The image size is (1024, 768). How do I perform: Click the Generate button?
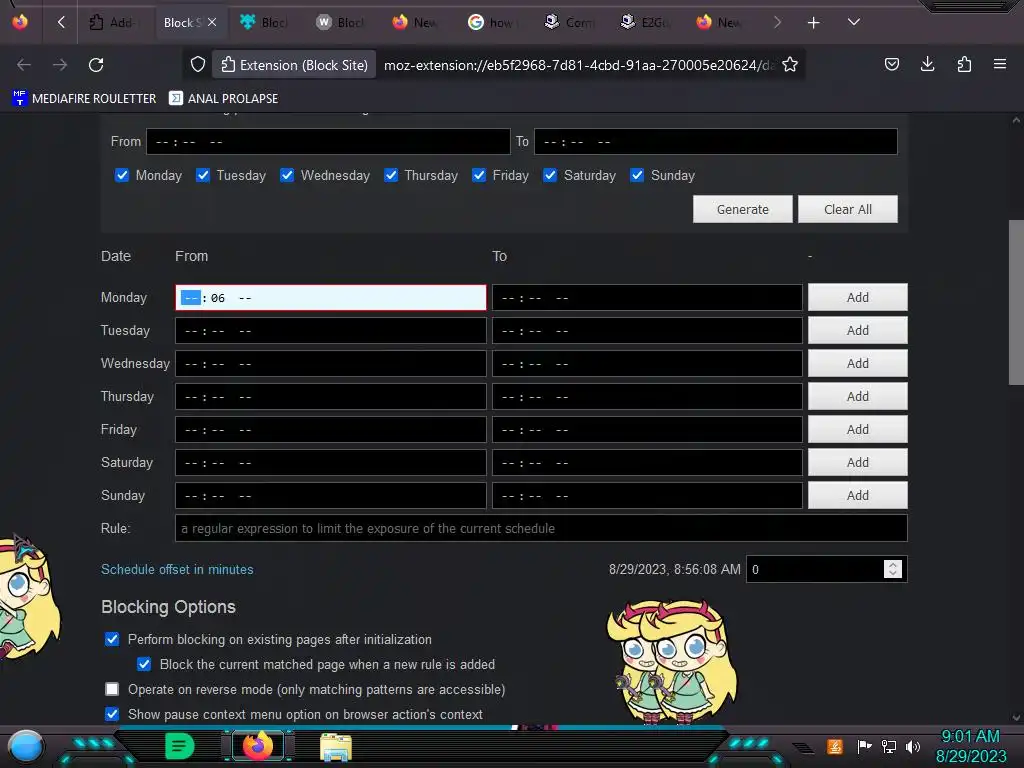click(743, 209)
